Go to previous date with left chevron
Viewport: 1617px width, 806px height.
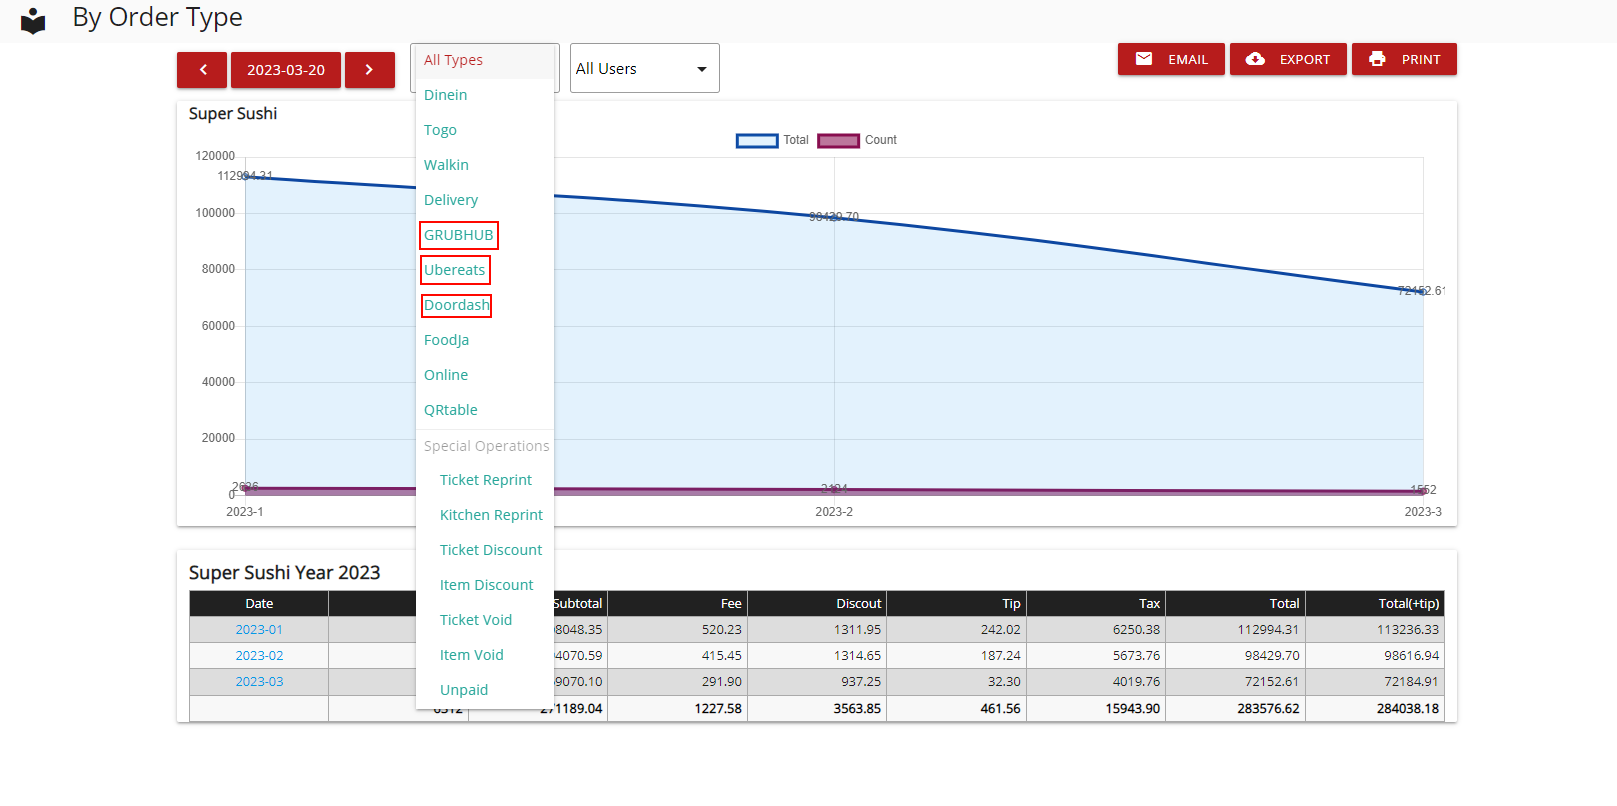pos(203,70)
